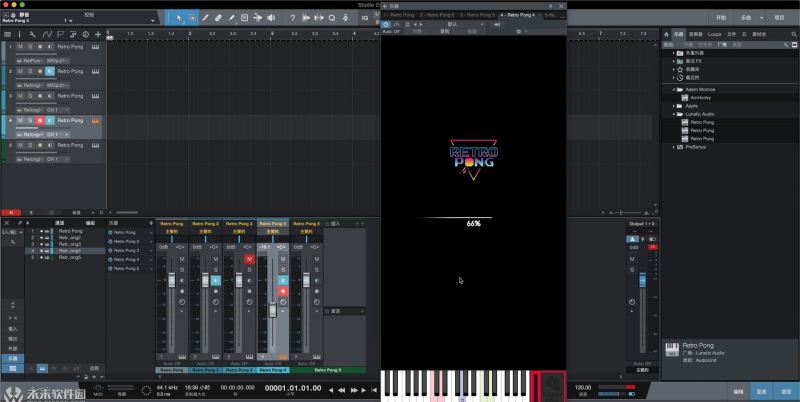
Task: Solo the Retro Pong mixer channel
Action: 182,270
